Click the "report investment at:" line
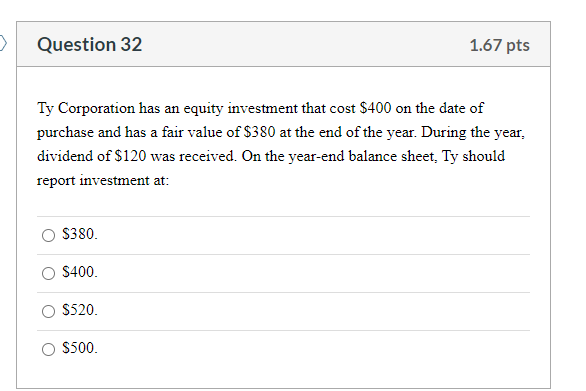This screenshot has width=586, height=391. pyautogui.click(x=103, y=180)
